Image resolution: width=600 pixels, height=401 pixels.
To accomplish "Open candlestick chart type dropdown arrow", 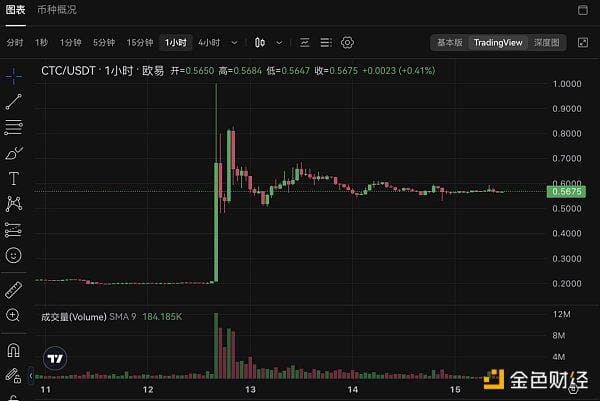I will tap(279, 42).
